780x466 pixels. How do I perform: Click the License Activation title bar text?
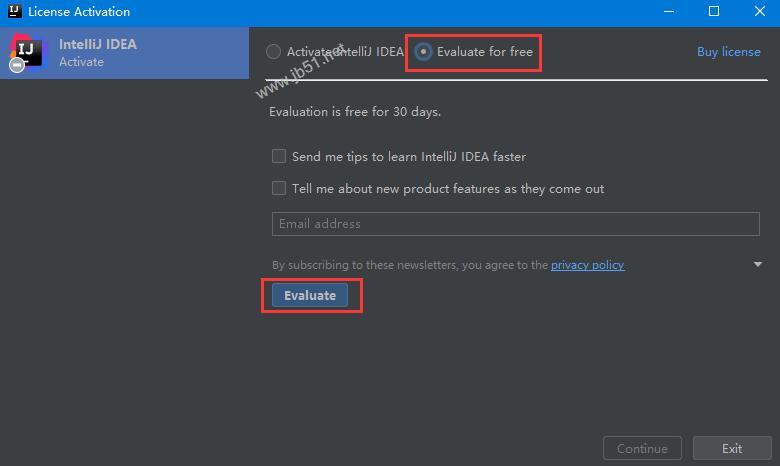click(79, 12)
